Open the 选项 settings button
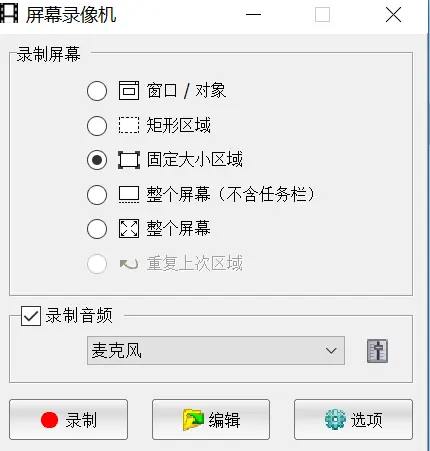430x451 pixels. [x=353, y=419]
